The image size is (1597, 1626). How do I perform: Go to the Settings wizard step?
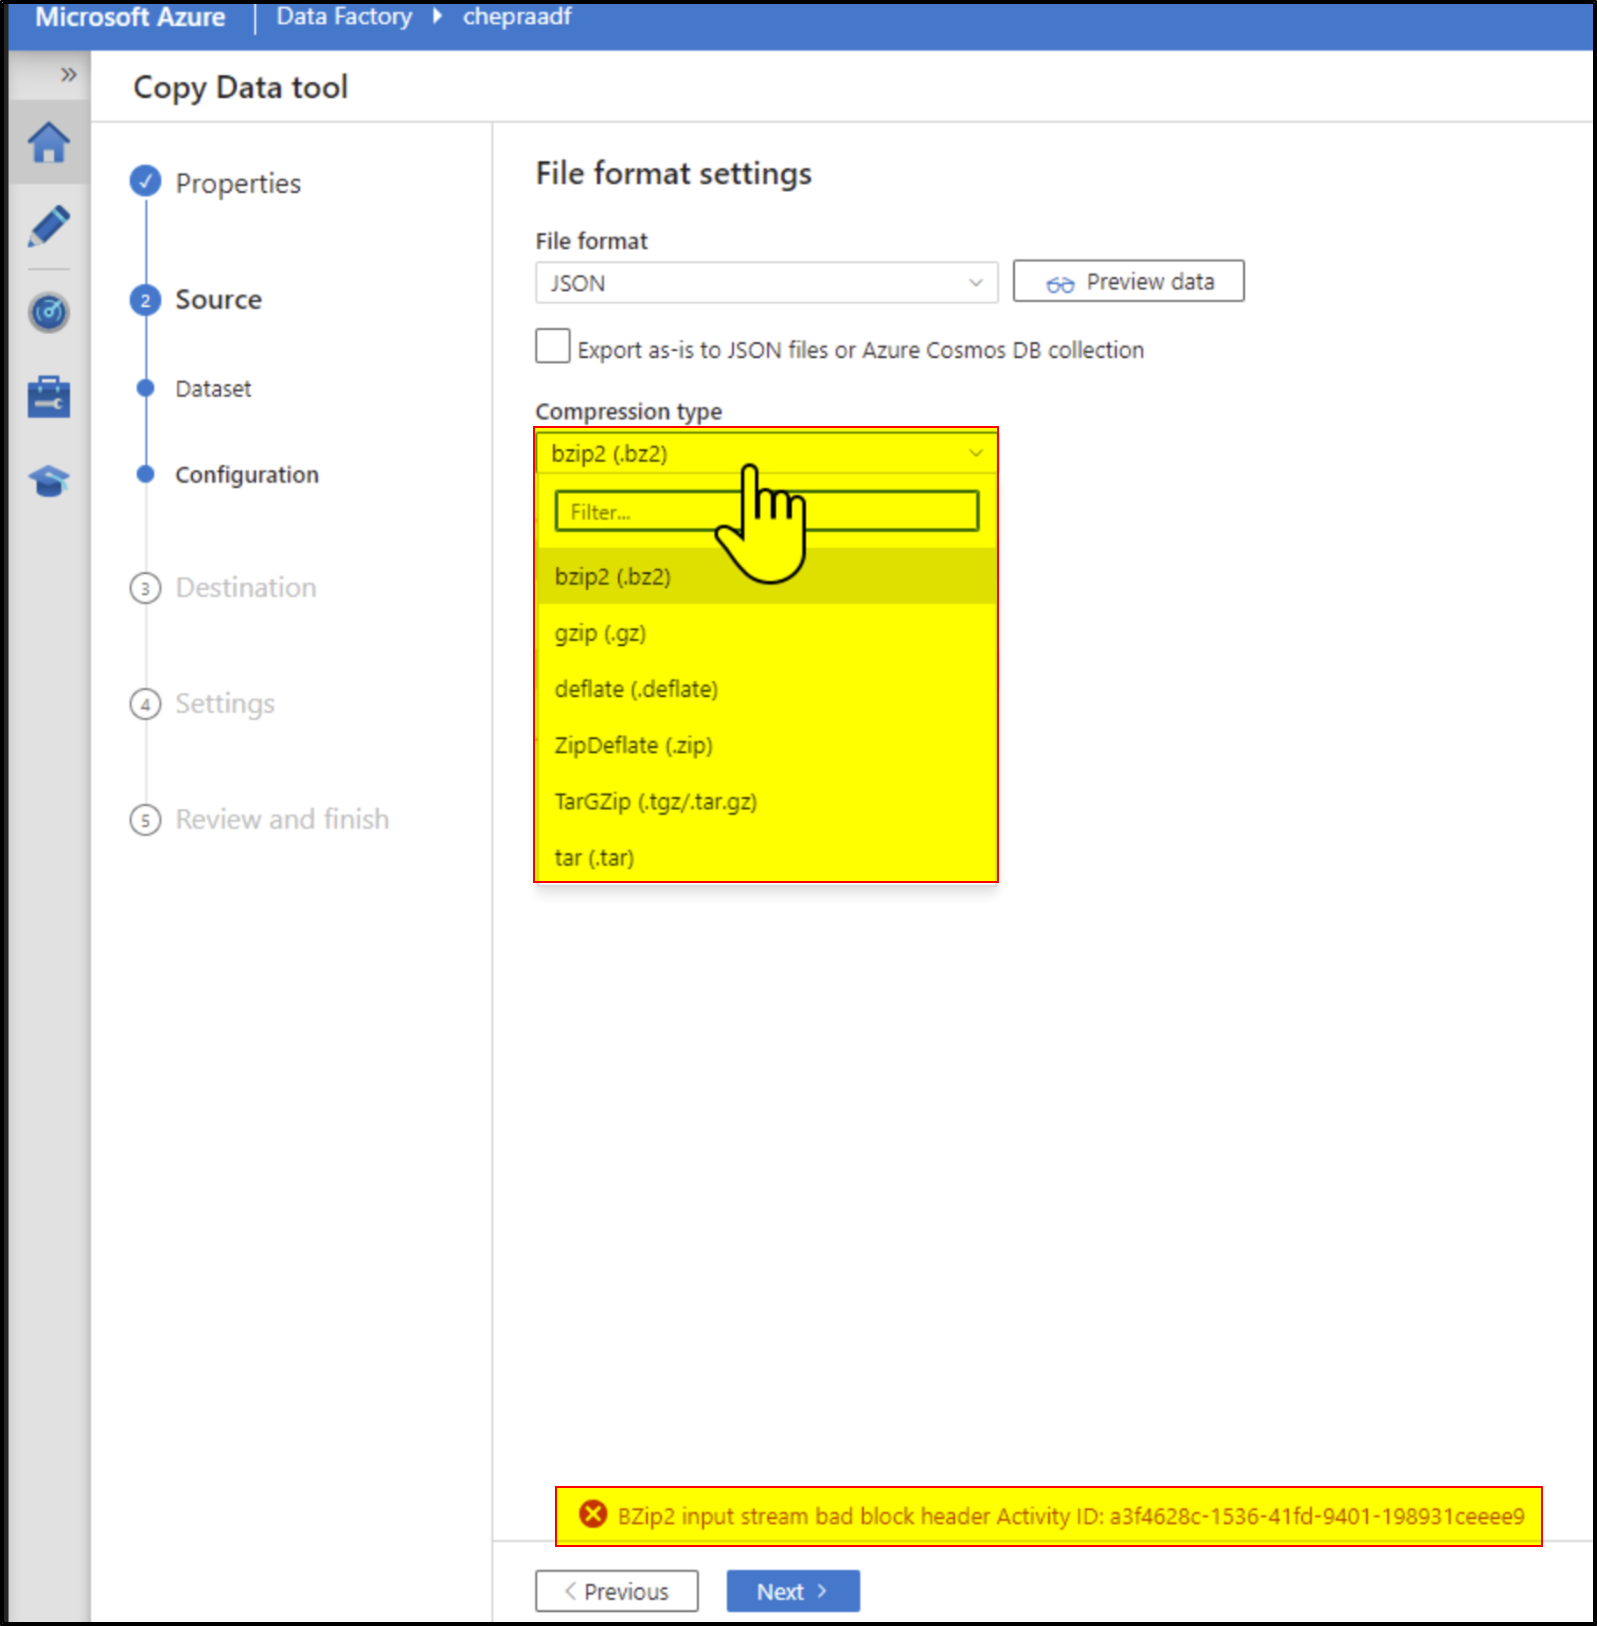pyautogui.click(x=225, y=704)
